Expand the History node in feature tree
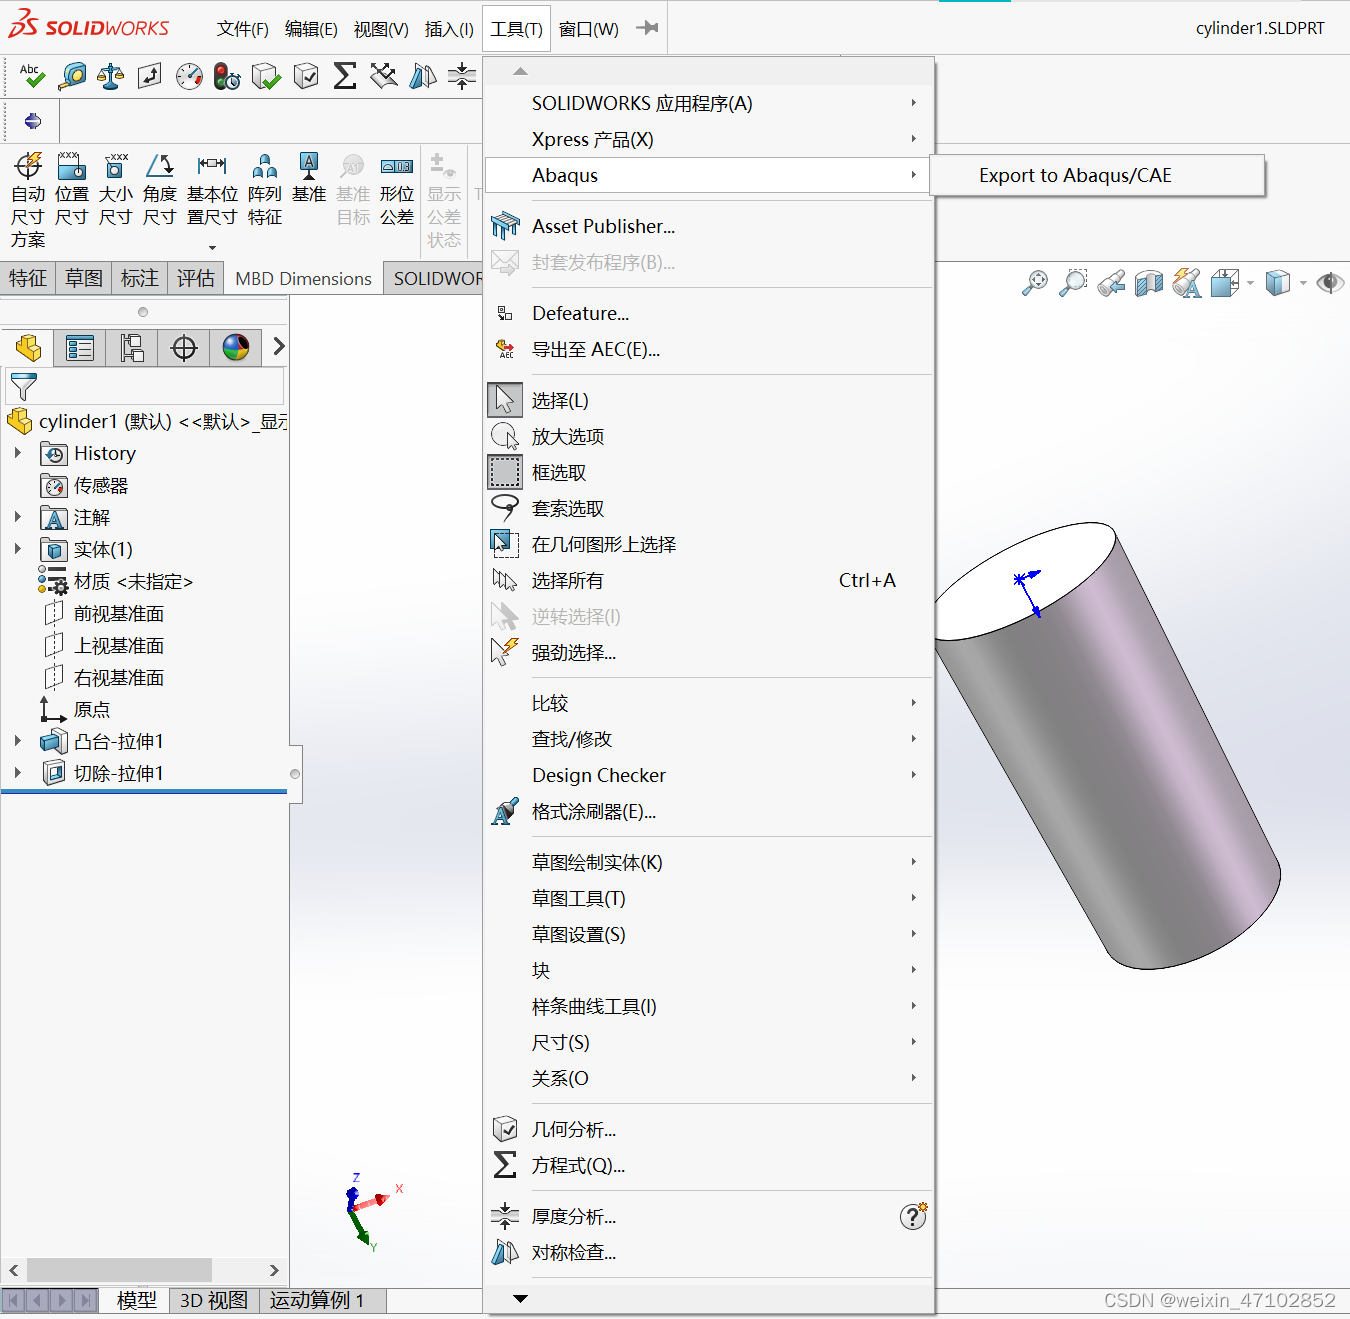The image size is (1350, 1319). (x=17, y=453)
